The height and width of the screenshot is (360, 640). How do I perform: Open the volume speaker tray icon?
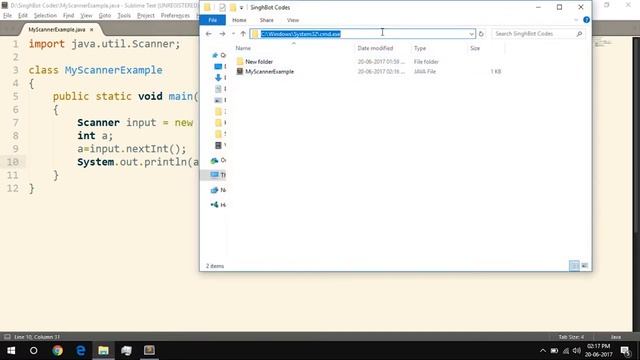576,351
